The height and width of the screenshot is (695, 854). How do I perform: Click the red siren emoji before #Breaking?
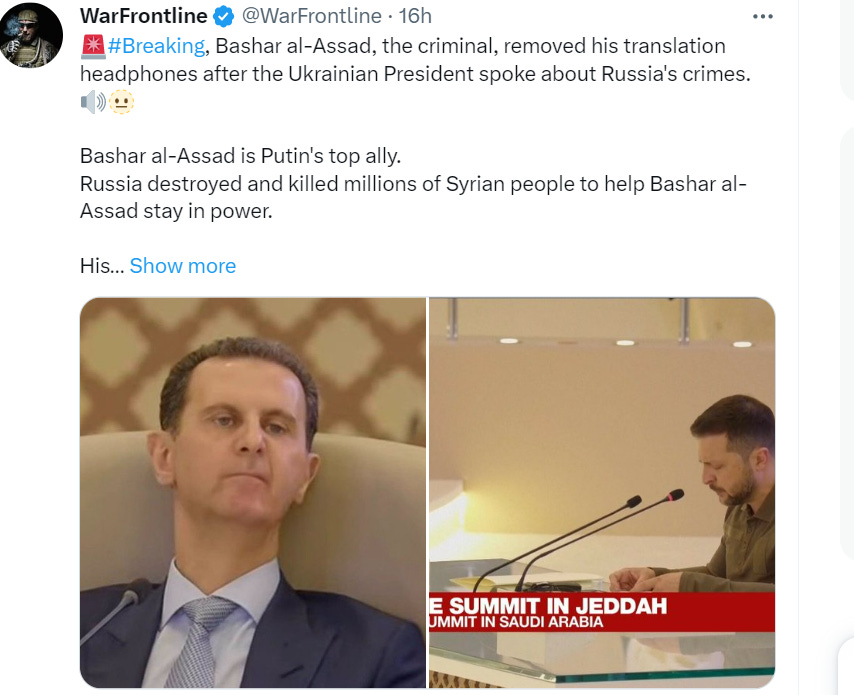[93, 46]
